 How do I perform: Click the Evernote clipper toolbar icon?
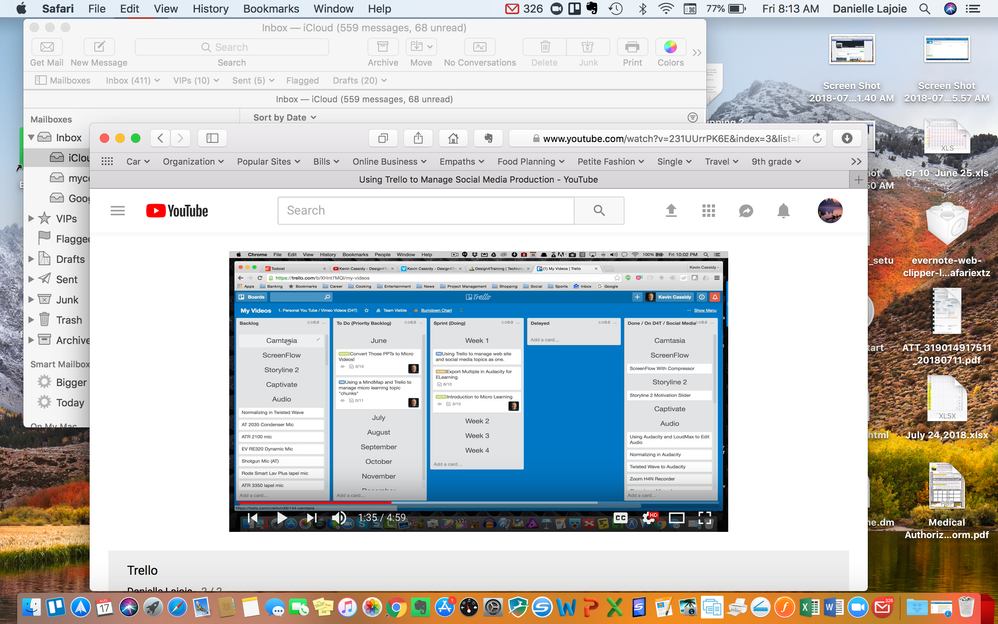coord(488,138)
